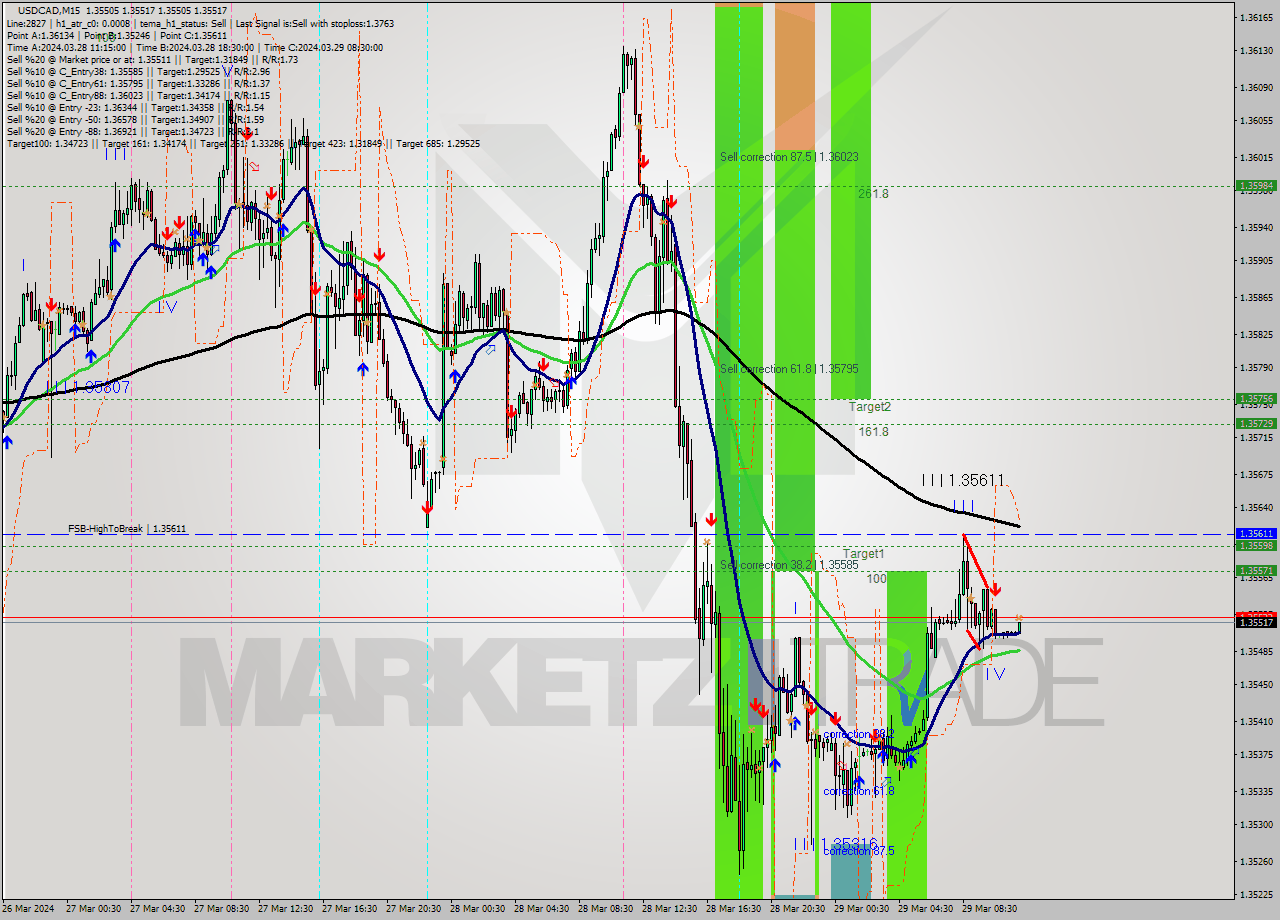Click the green 1.35729 price tag

(1256, 423)
